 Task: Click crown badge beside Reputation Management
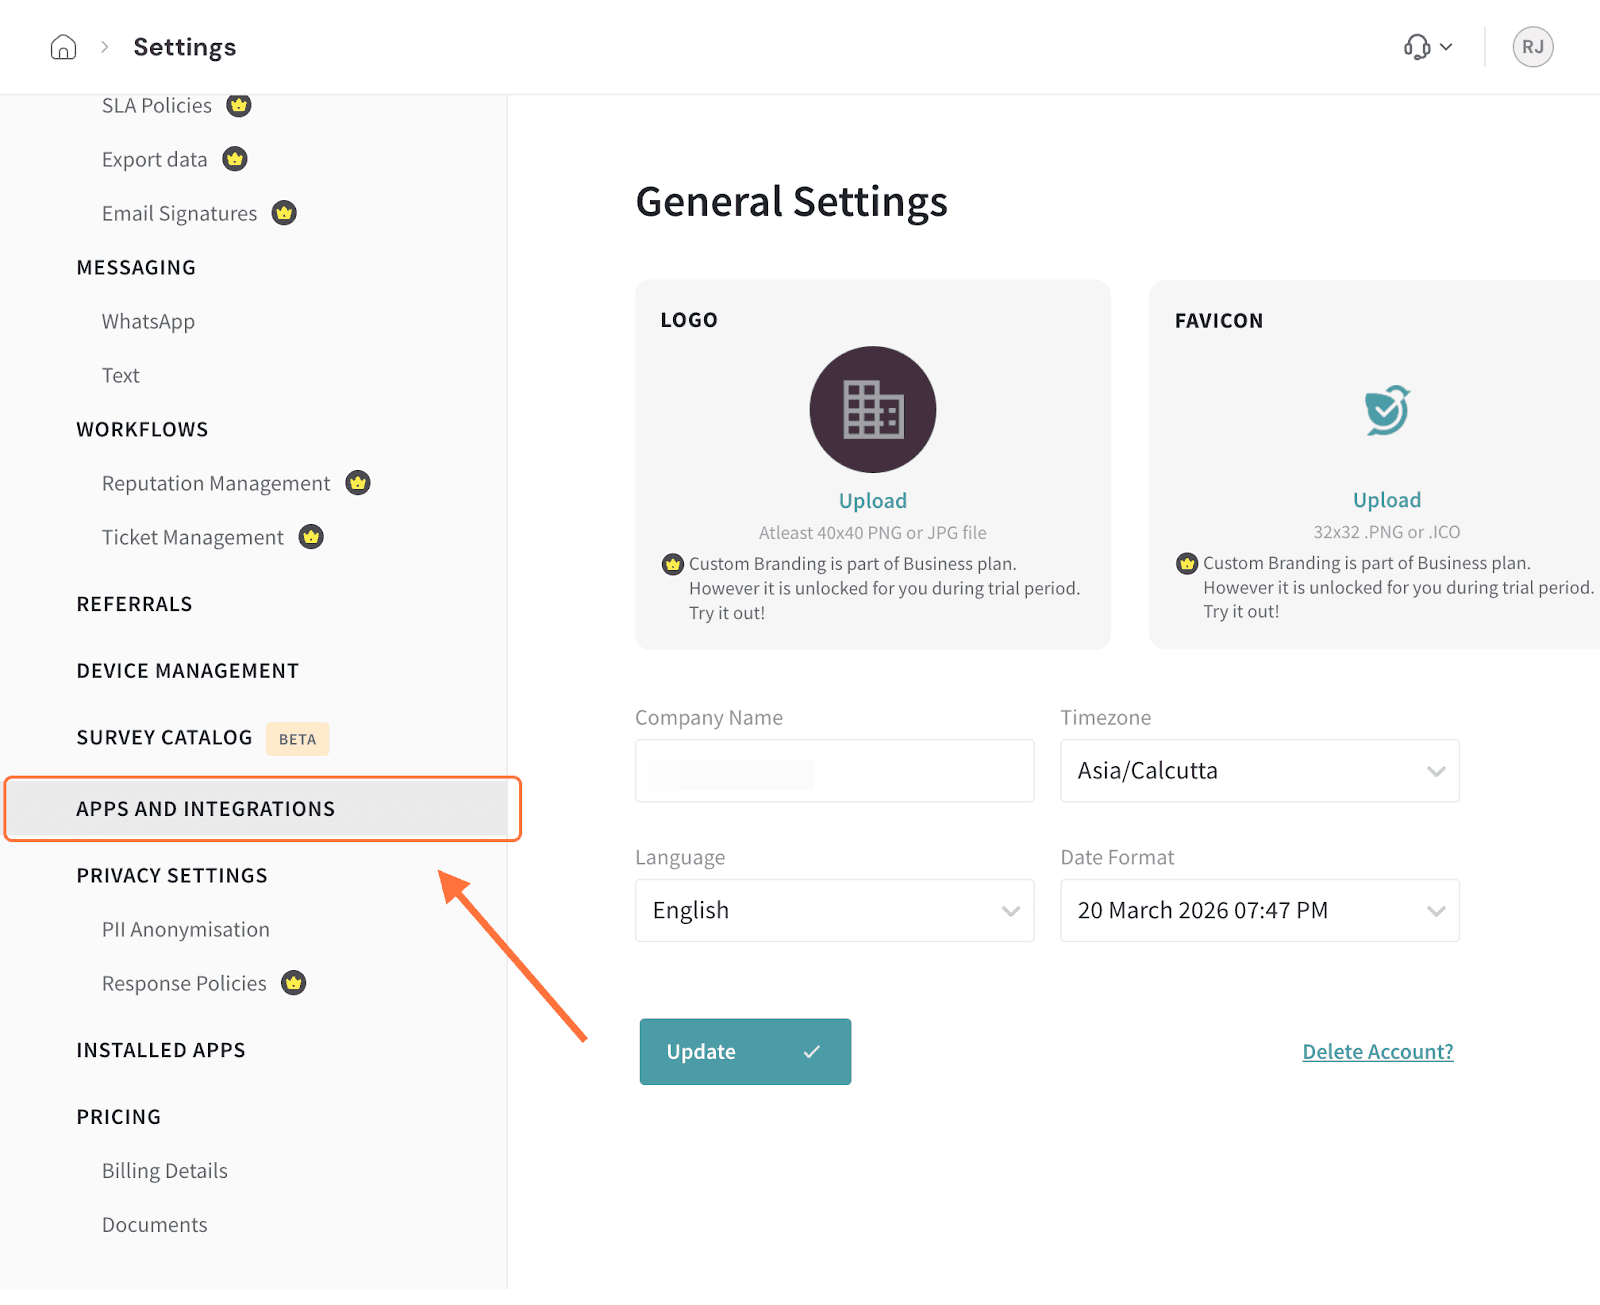click(x=358, y=483)
